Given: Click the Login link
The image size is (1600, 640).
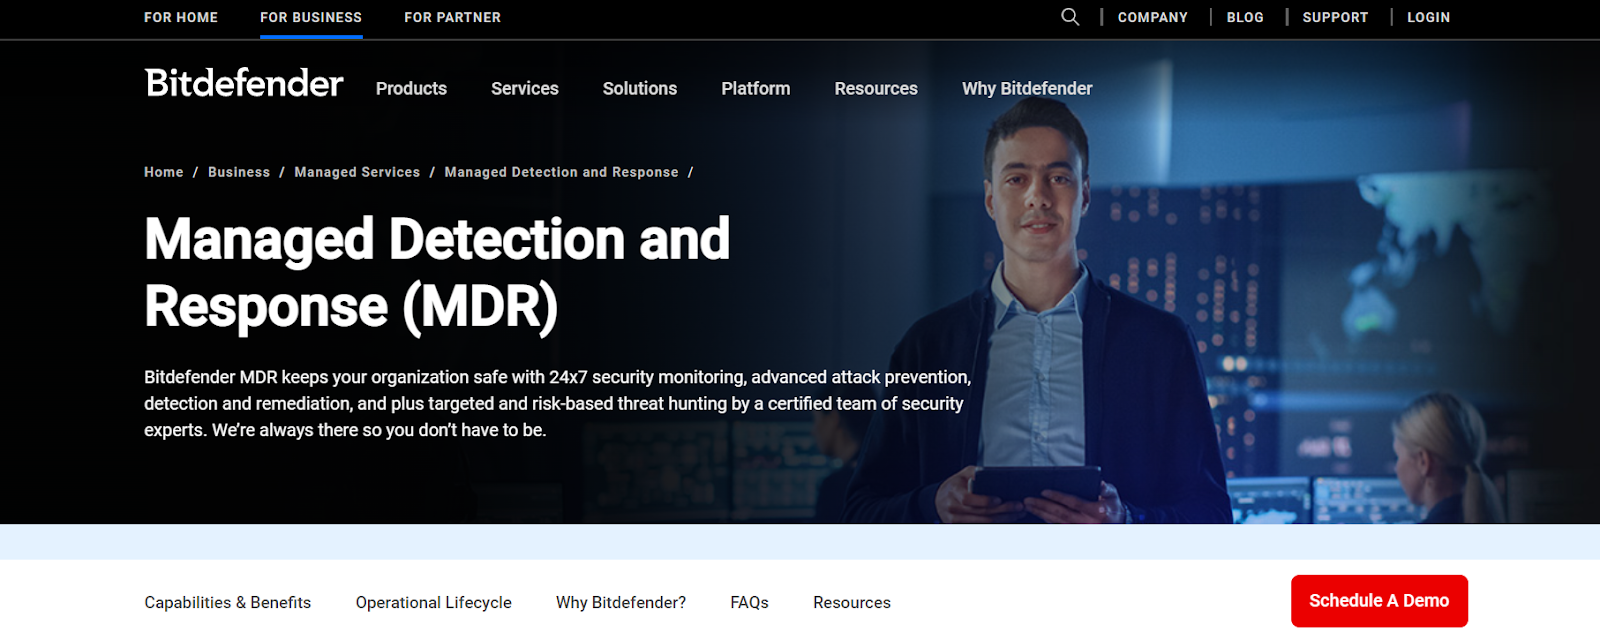Looking at the screenshot, I should (x=1428, y=17).
